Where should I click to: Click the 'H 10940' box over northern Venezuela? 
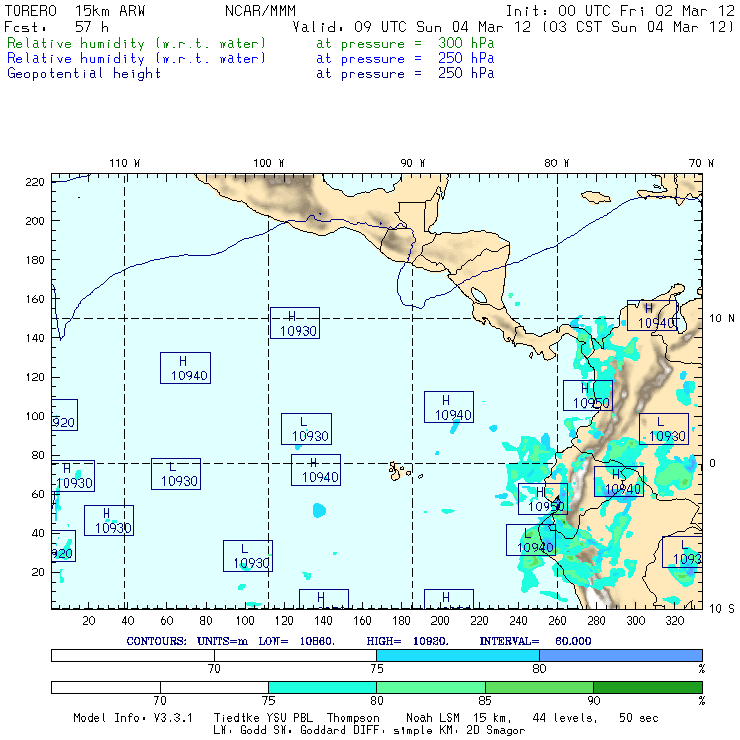click(652, 315)
